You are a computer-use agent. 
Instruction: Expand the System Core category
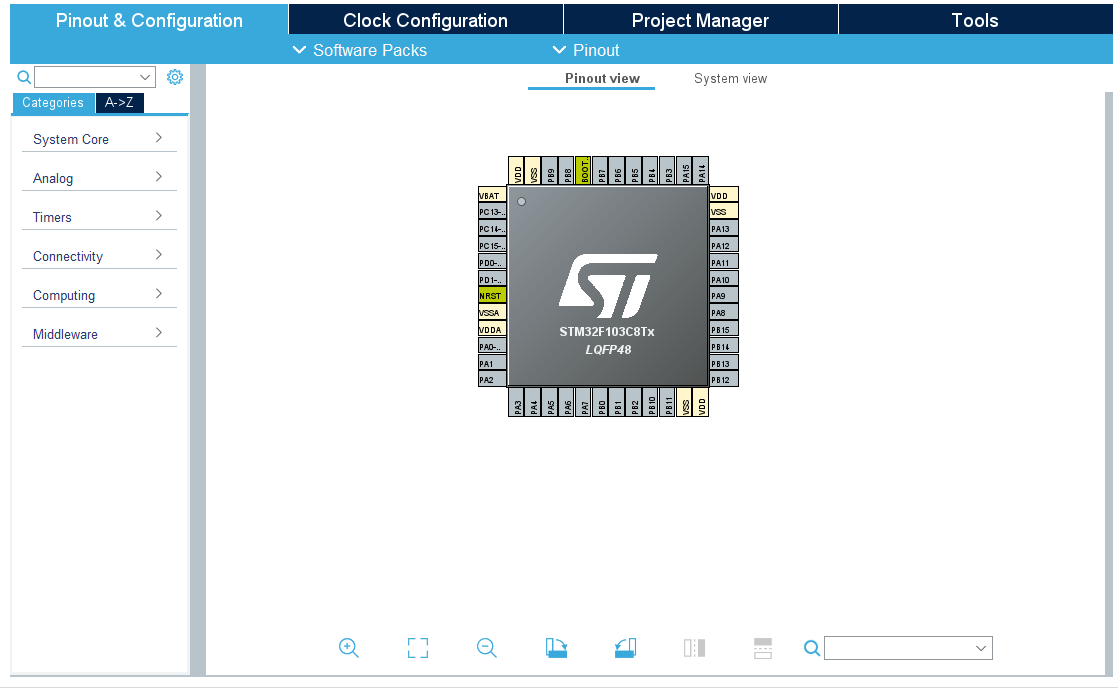point(98,139)
